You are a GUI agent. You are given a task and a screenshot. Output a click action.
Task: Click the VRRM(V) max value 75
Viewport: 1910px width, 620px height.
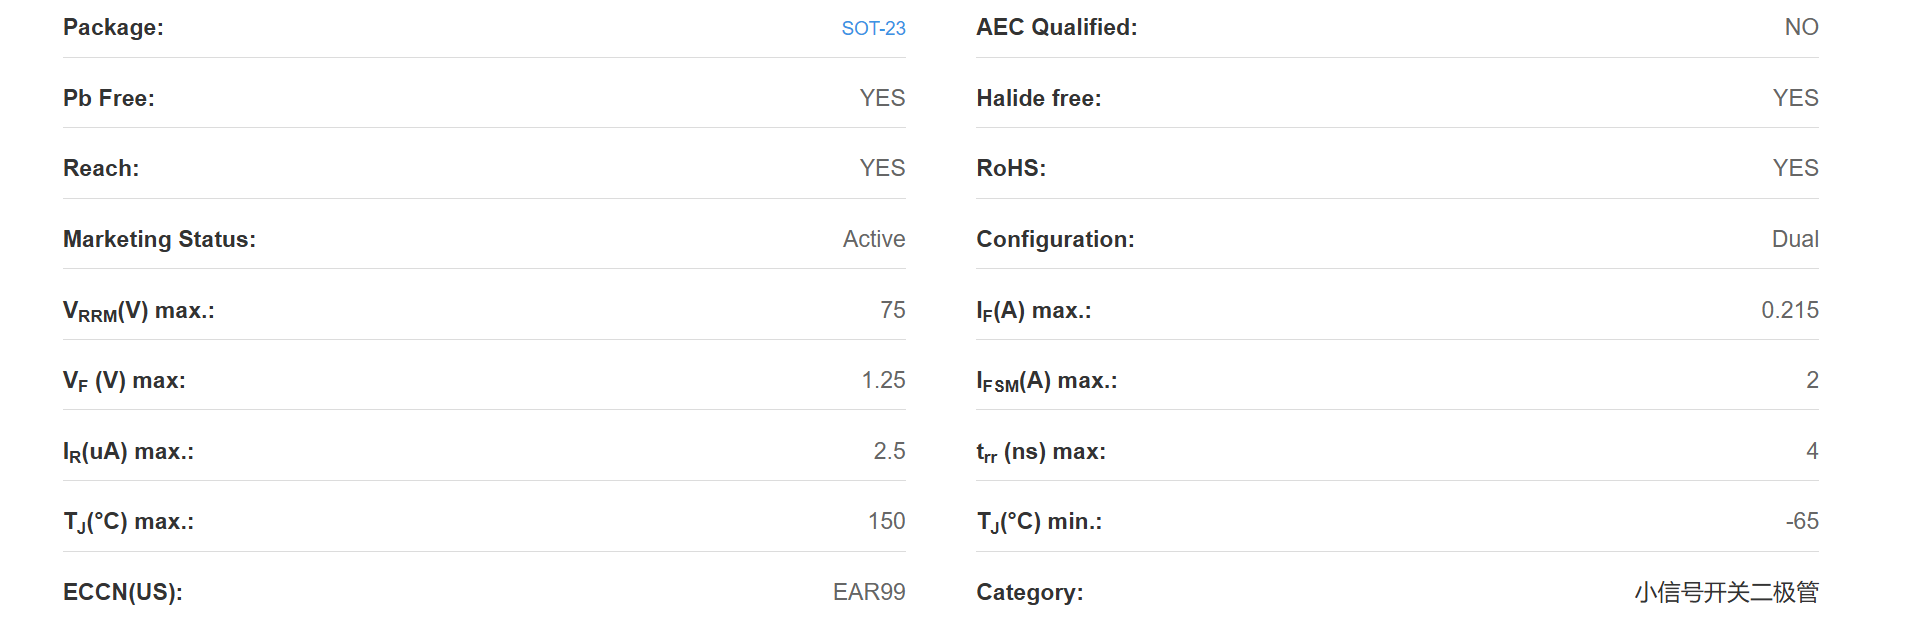pos(893,310)
